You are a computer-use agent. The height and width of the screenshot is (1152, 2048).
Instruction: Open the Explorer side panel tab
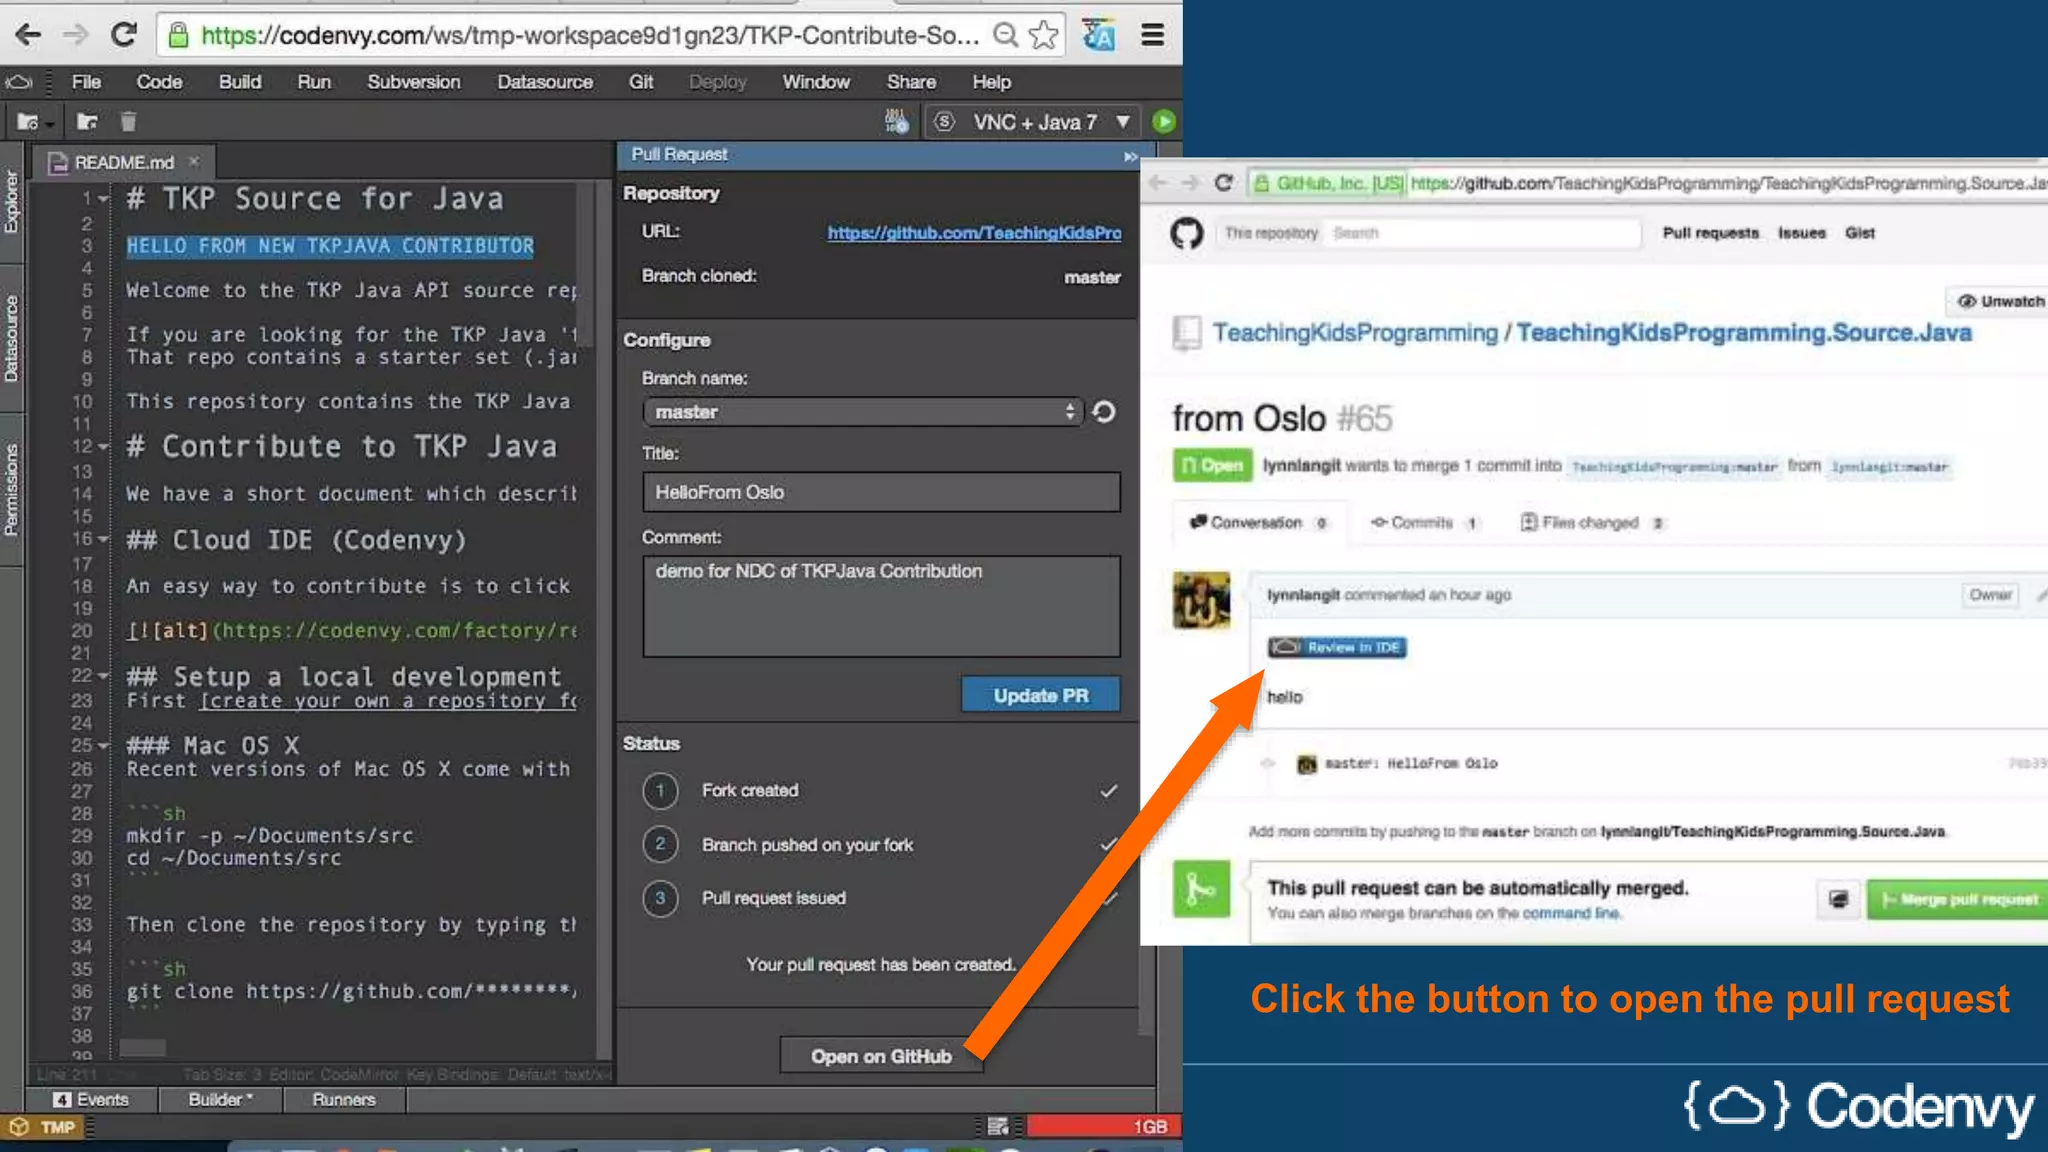[11, 202]
